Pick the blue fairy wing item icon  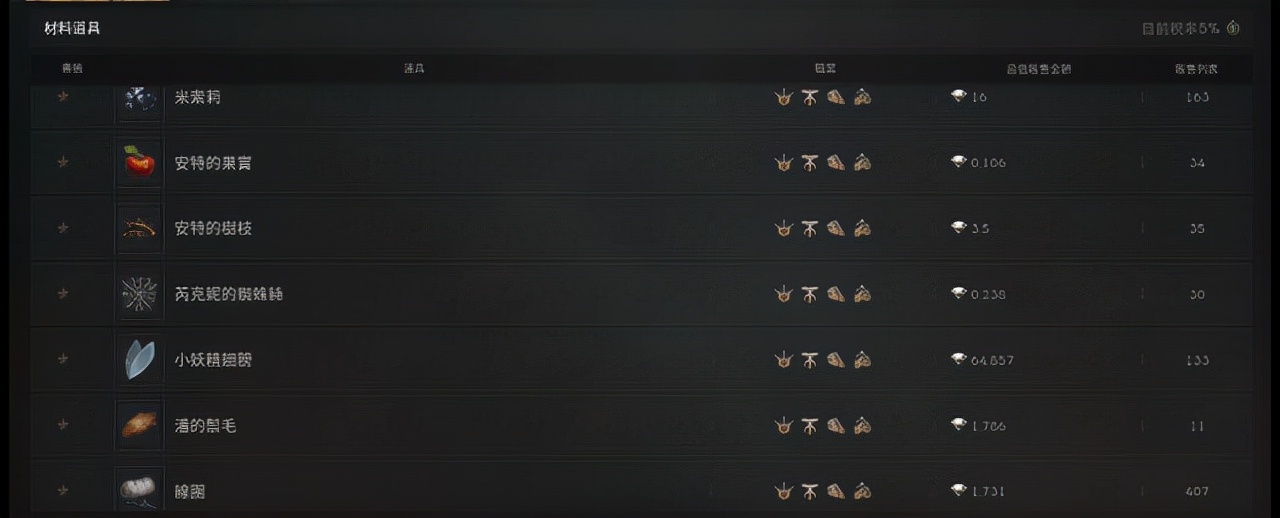pyautogui.click(x=139, y=360)
